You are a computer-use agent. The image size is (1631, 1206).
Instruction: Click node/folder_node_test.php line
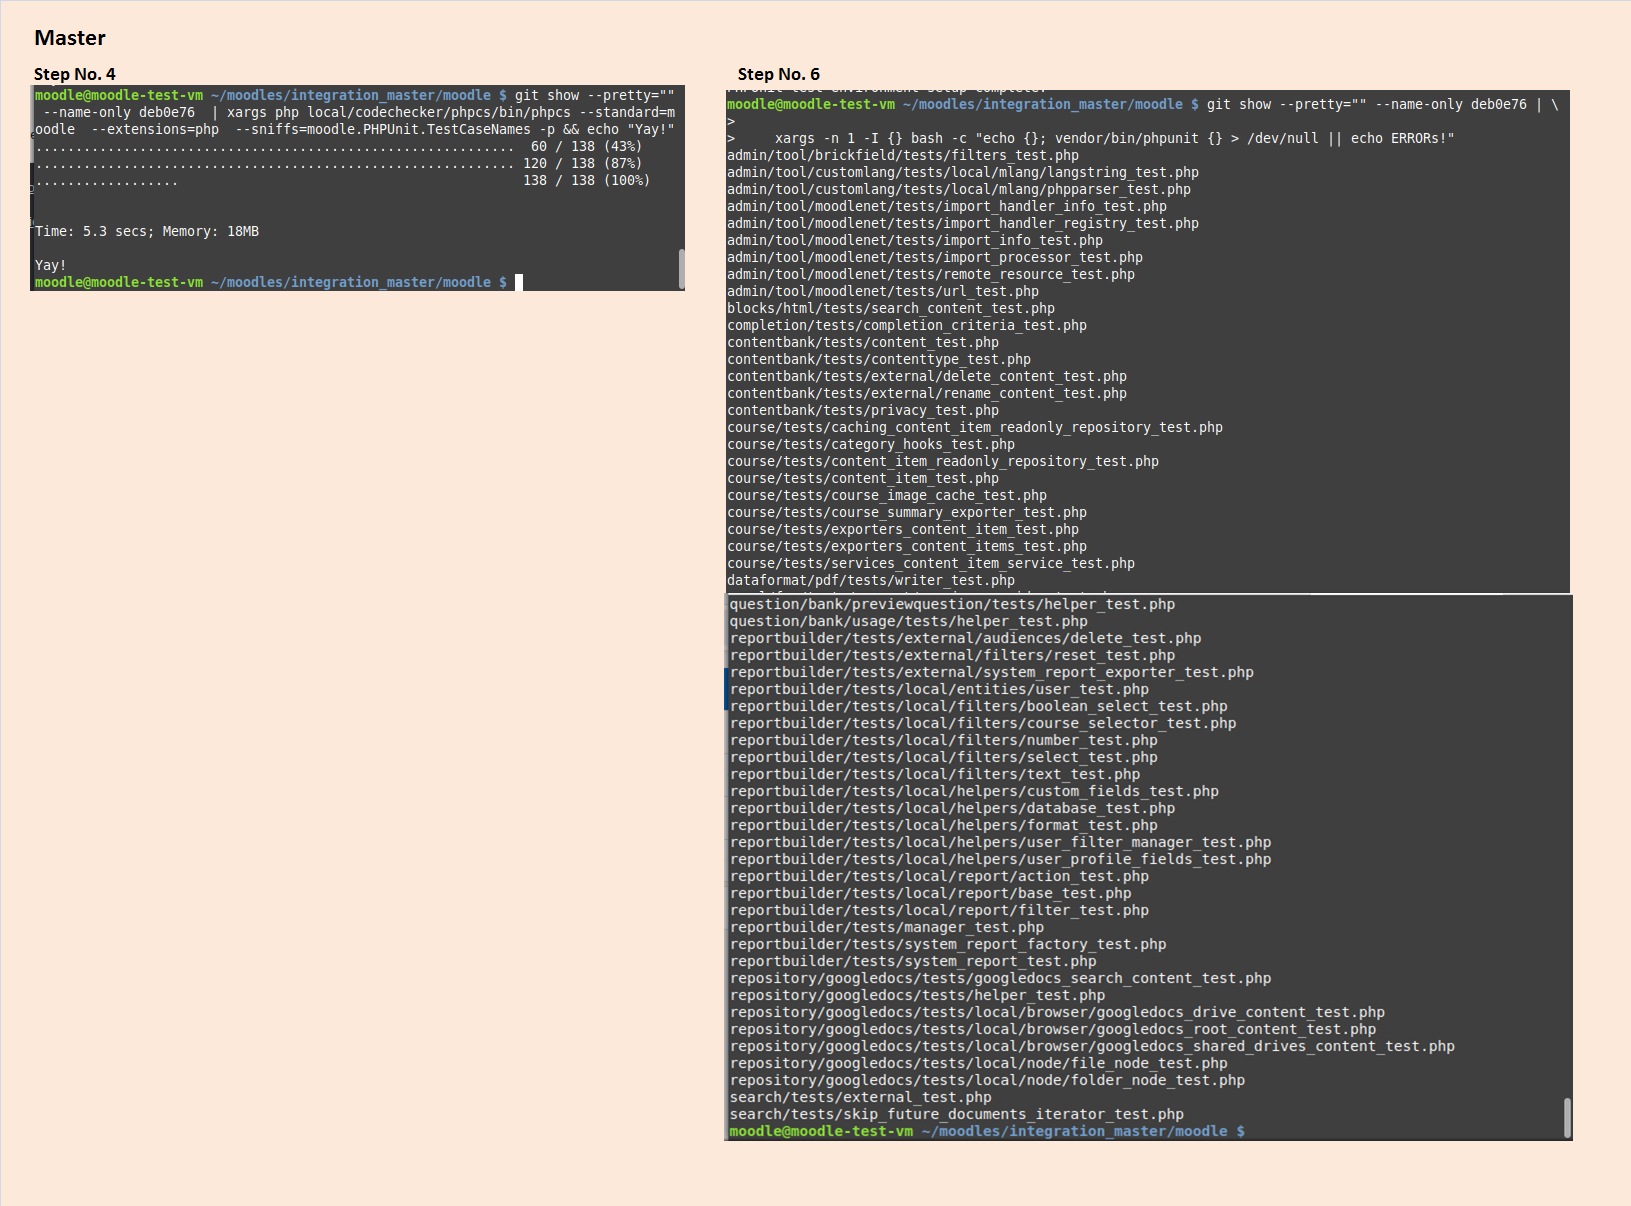[988, 1080]
